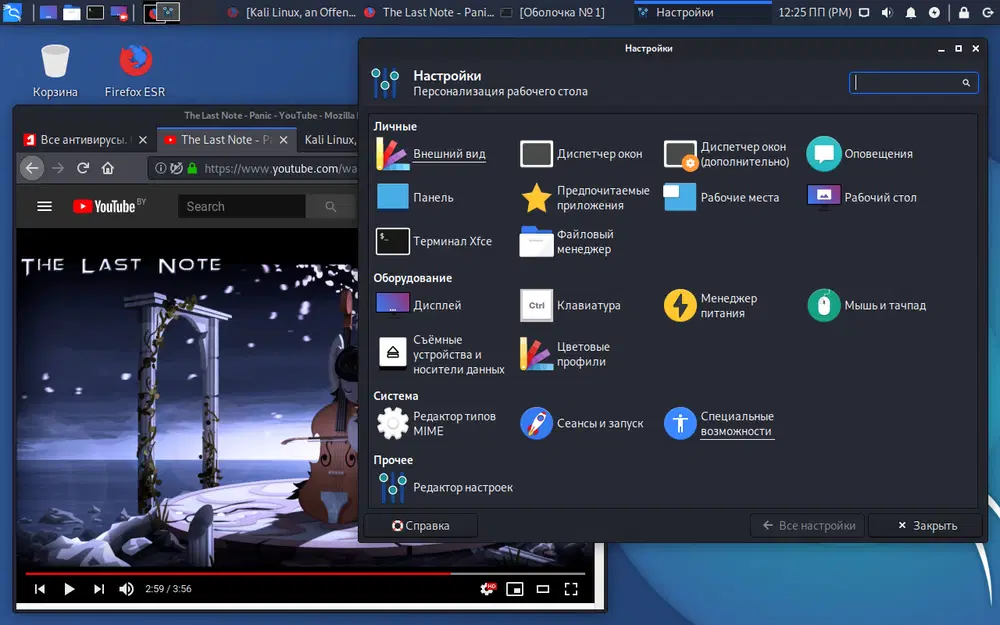This screenshot has width=1000, height=625.
Task: Mute the YouTube video volume
Action: tap(127, 589)
